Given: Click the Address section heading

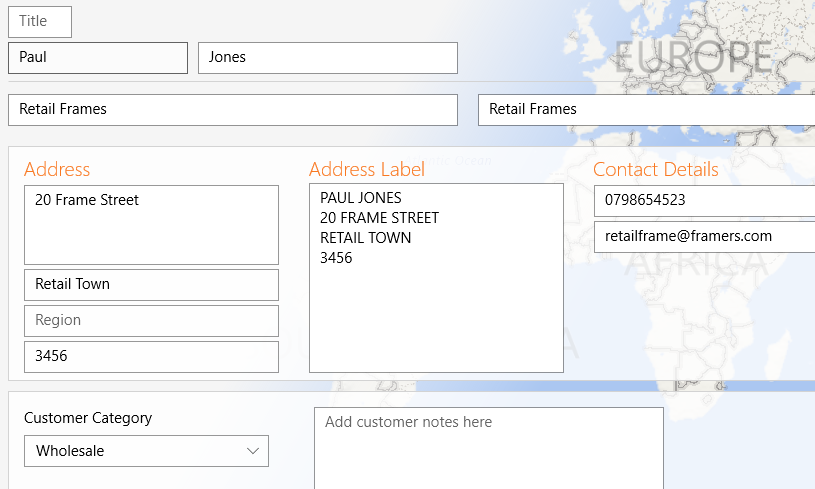Looking at the screenshot, I should pyautogui.click(x=57, y=169).
